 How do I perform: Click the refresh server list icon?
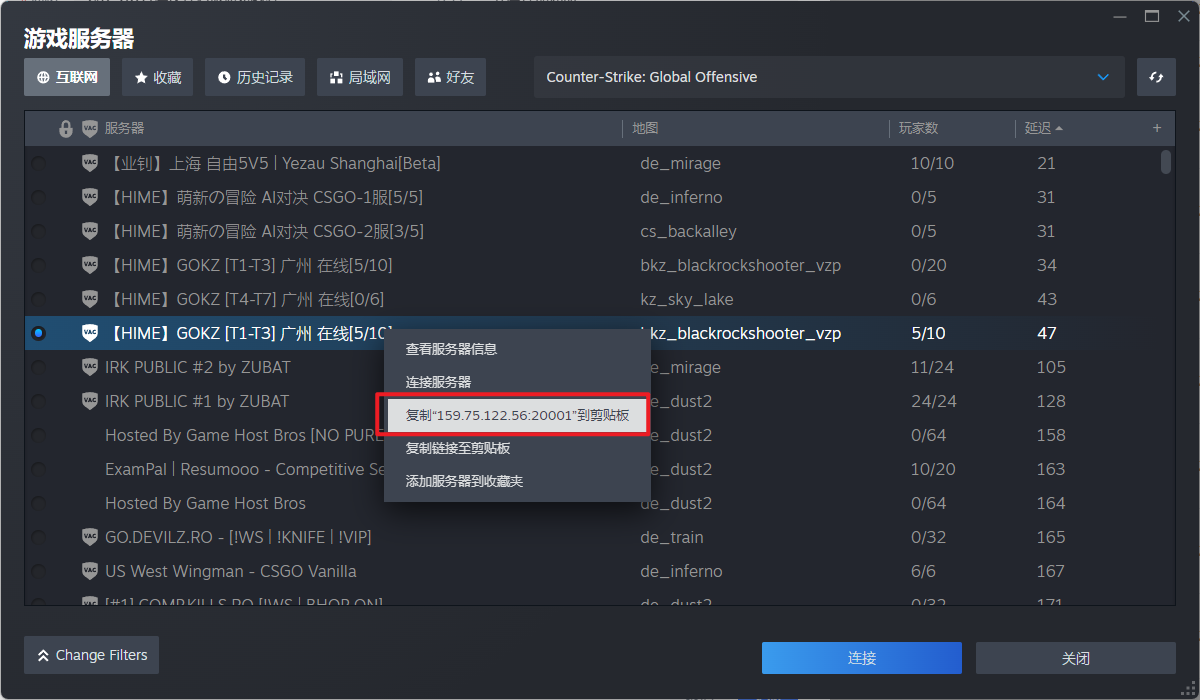(x=1156, y=77)
